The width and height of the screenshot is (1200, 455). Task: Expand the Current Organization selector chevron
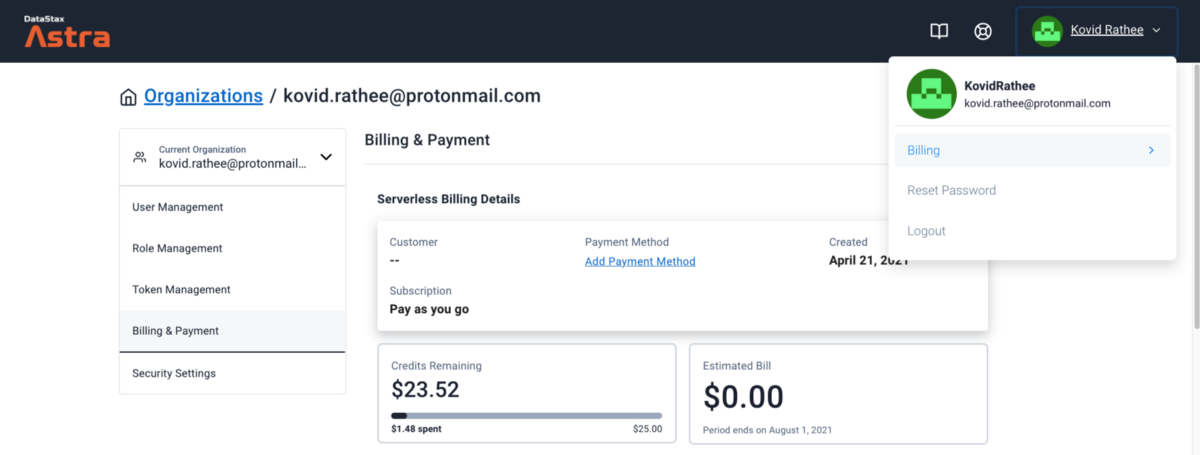[x=325, y=157]
